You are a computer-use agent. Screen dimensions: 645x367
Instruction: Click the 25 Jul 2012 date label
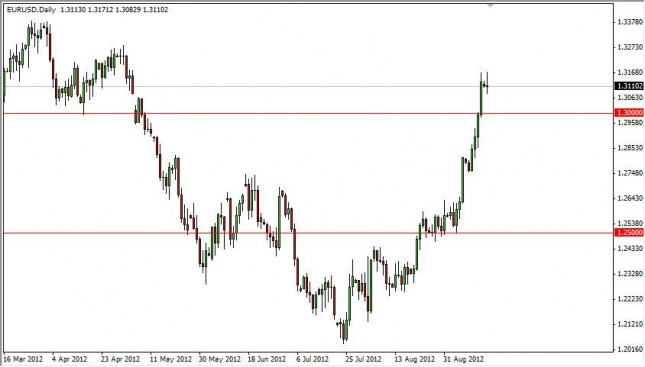pos(364,359)
